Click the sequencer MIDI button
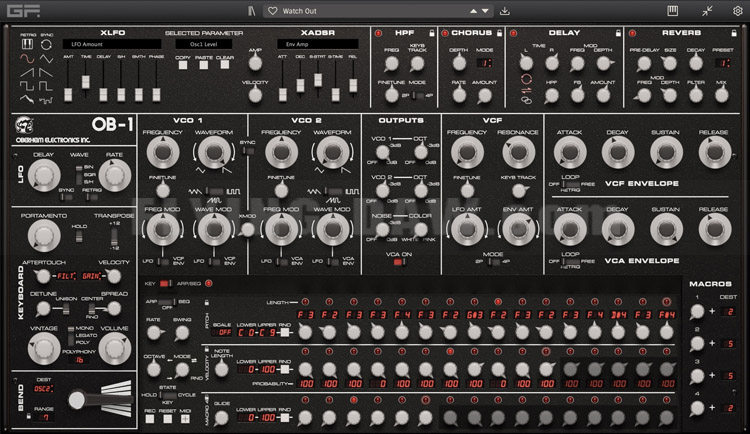750x434 pixels. coord(185,419)
